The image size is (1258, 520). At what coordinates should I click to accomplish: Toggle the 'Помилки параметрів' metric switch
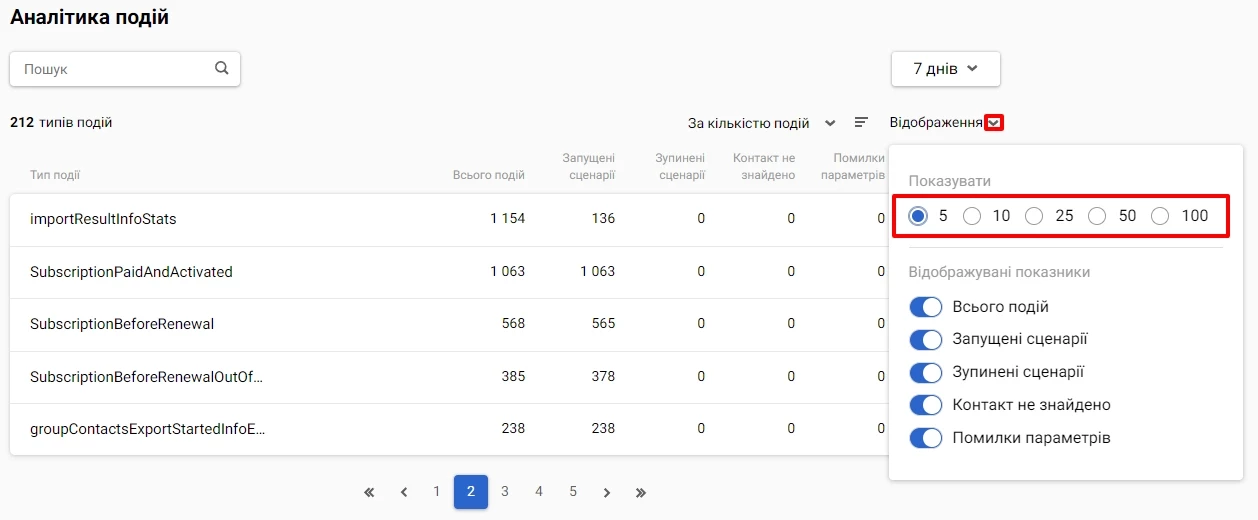pos(926,438)
